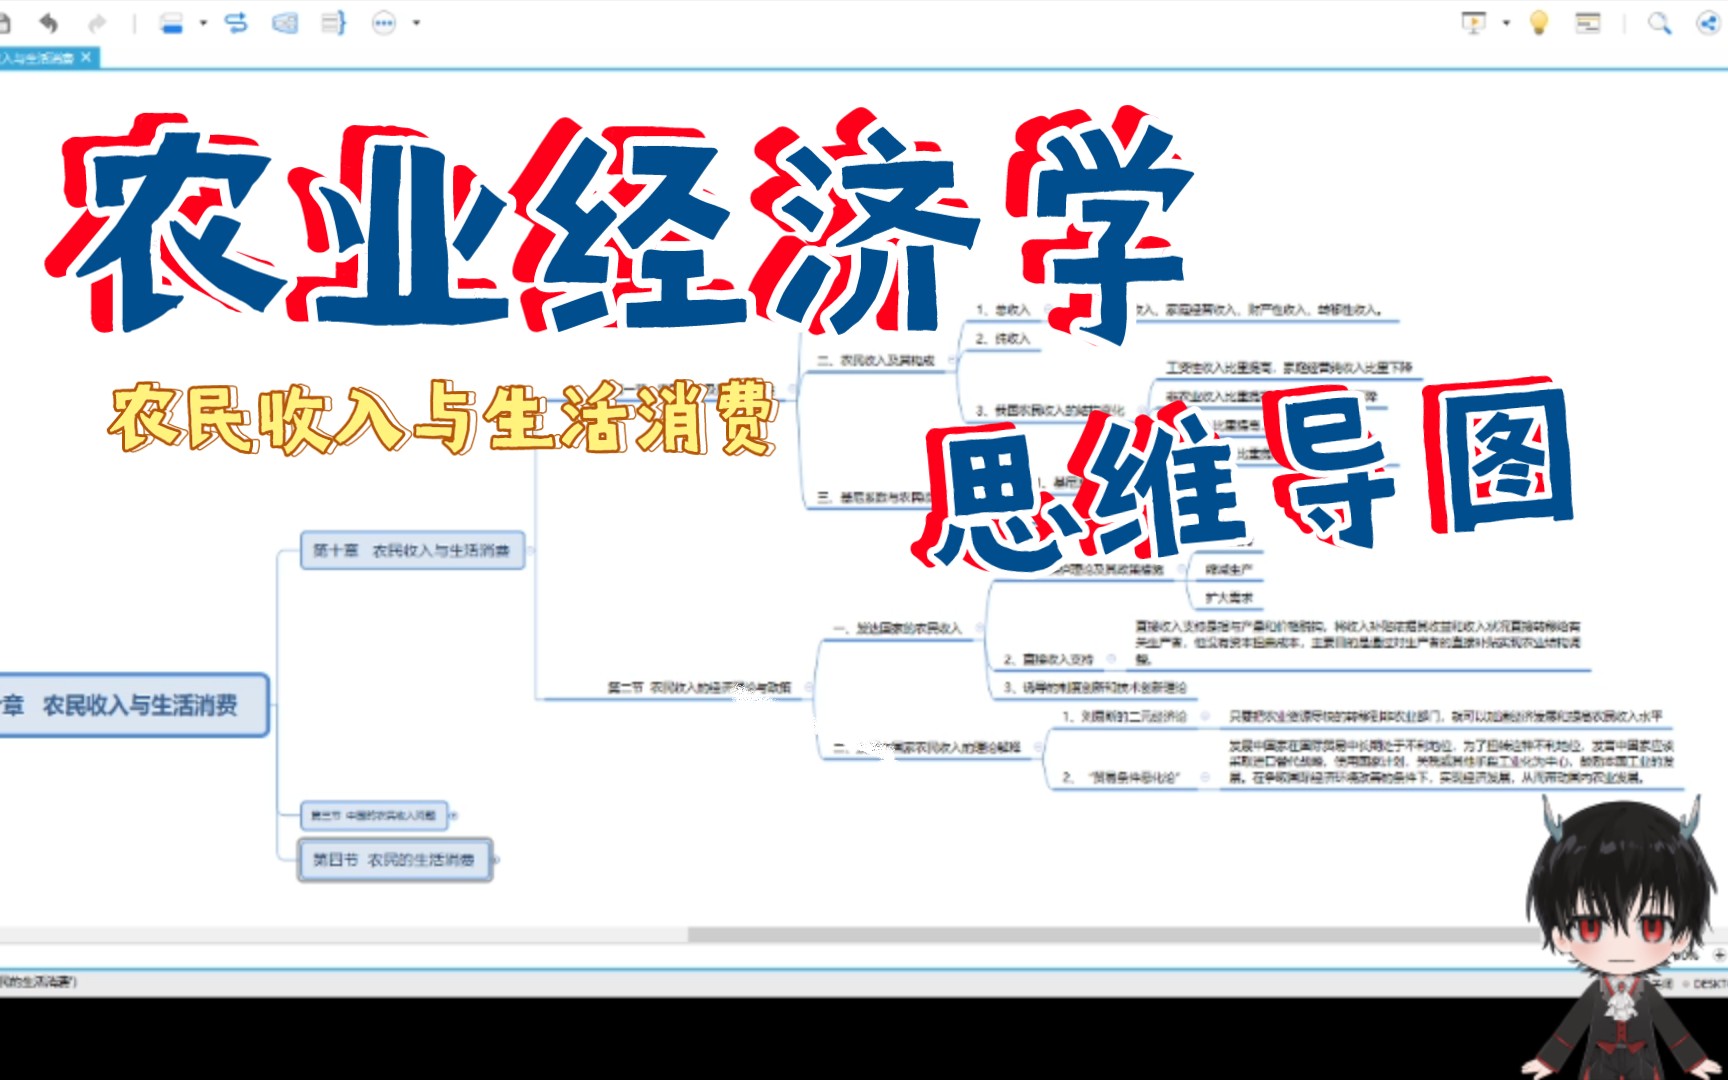This screenshot has height=1080, width=1728.
Task: Collapse the 一、发达国家的农民收入 branch marker
Action: 980,628
